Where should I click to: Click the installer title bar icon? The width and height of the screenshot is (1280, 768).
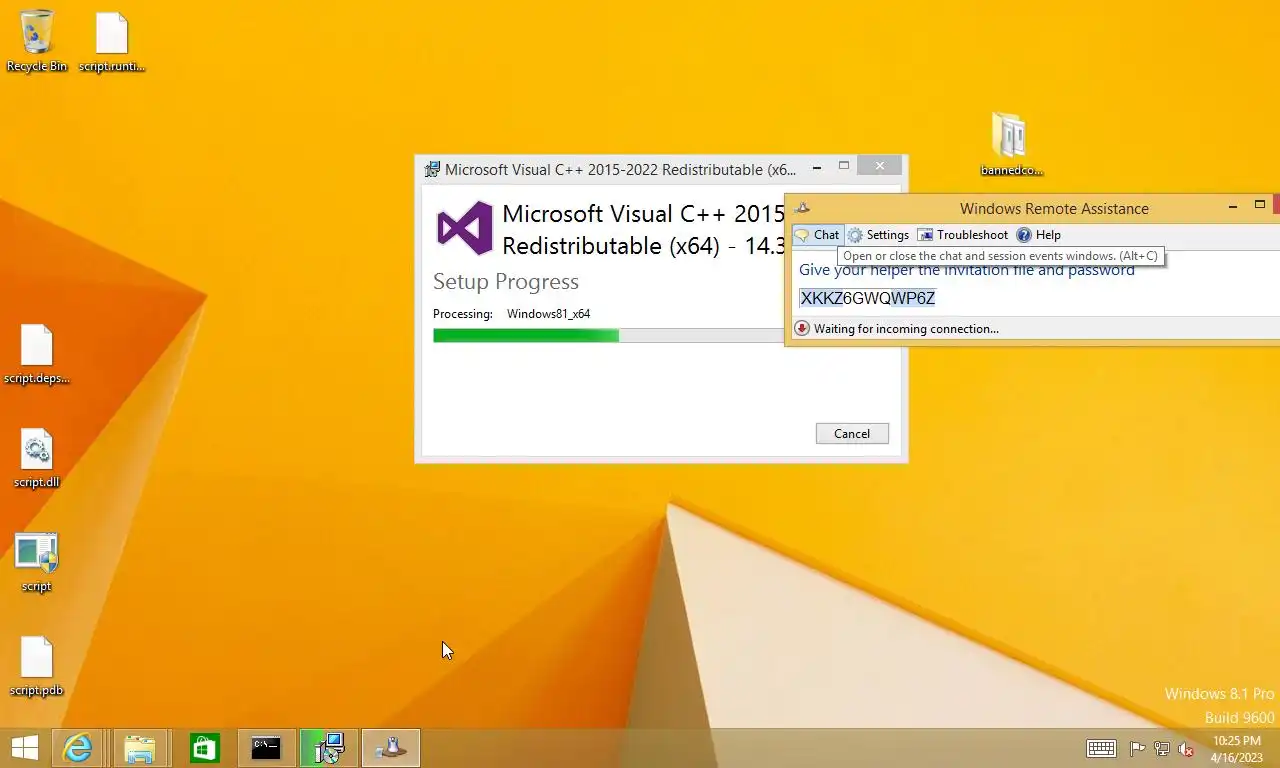432,169
